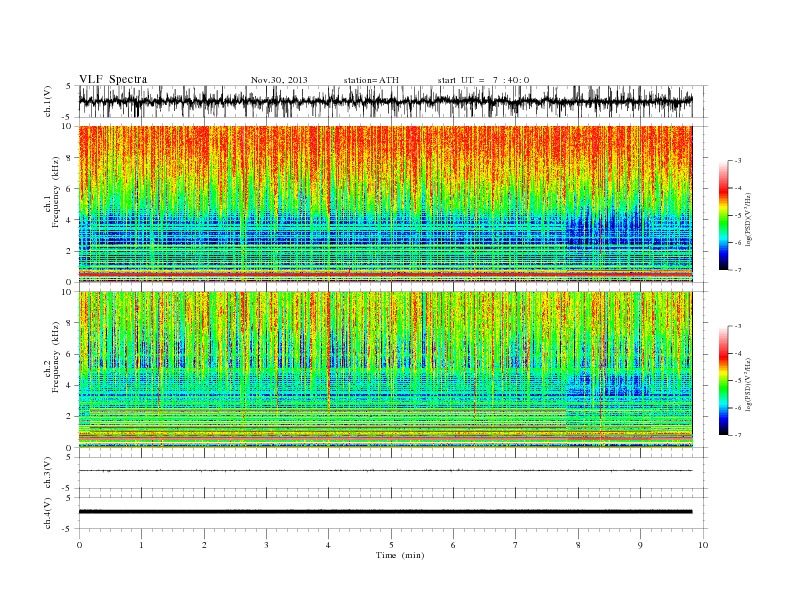Image resolution: width=792 pixels, height=612 pixels.
Task: Select the date text "Nov.30, 2013"
Action: click(x=279, y=80)
